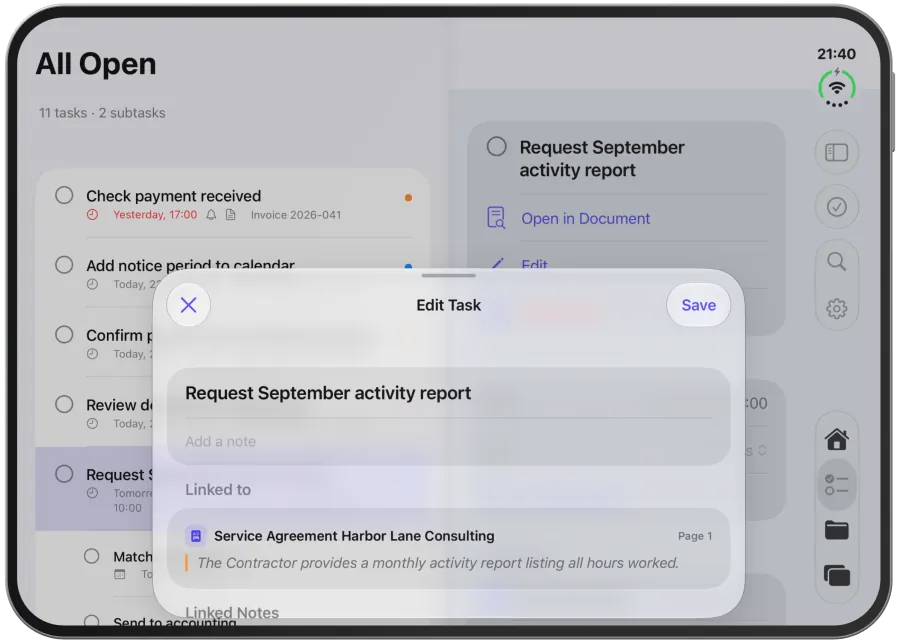Screen dimensions: 900x643
Task: Click the calendar icon under Match subtask
Action: [119, 574]
